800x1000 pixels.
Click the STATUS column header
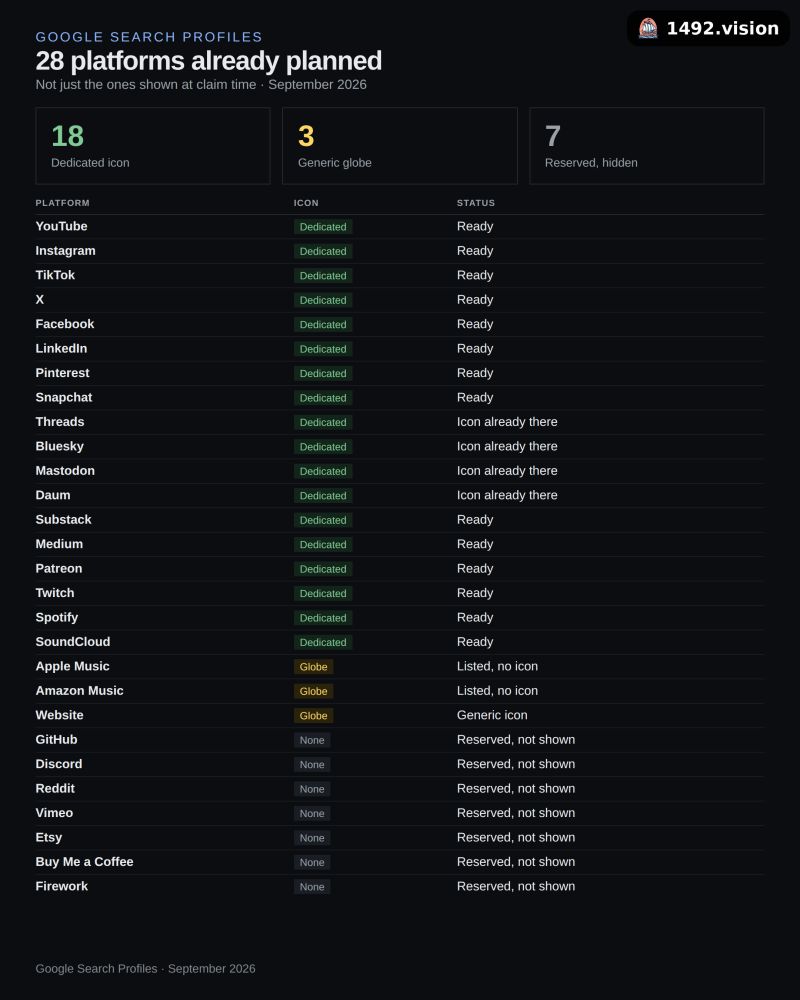tap(476, 203)
